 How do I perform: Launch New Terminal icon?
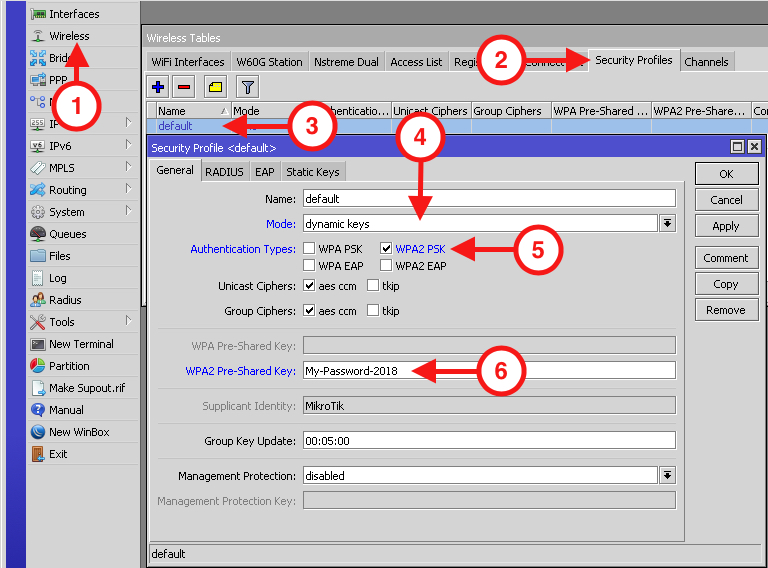38,344
